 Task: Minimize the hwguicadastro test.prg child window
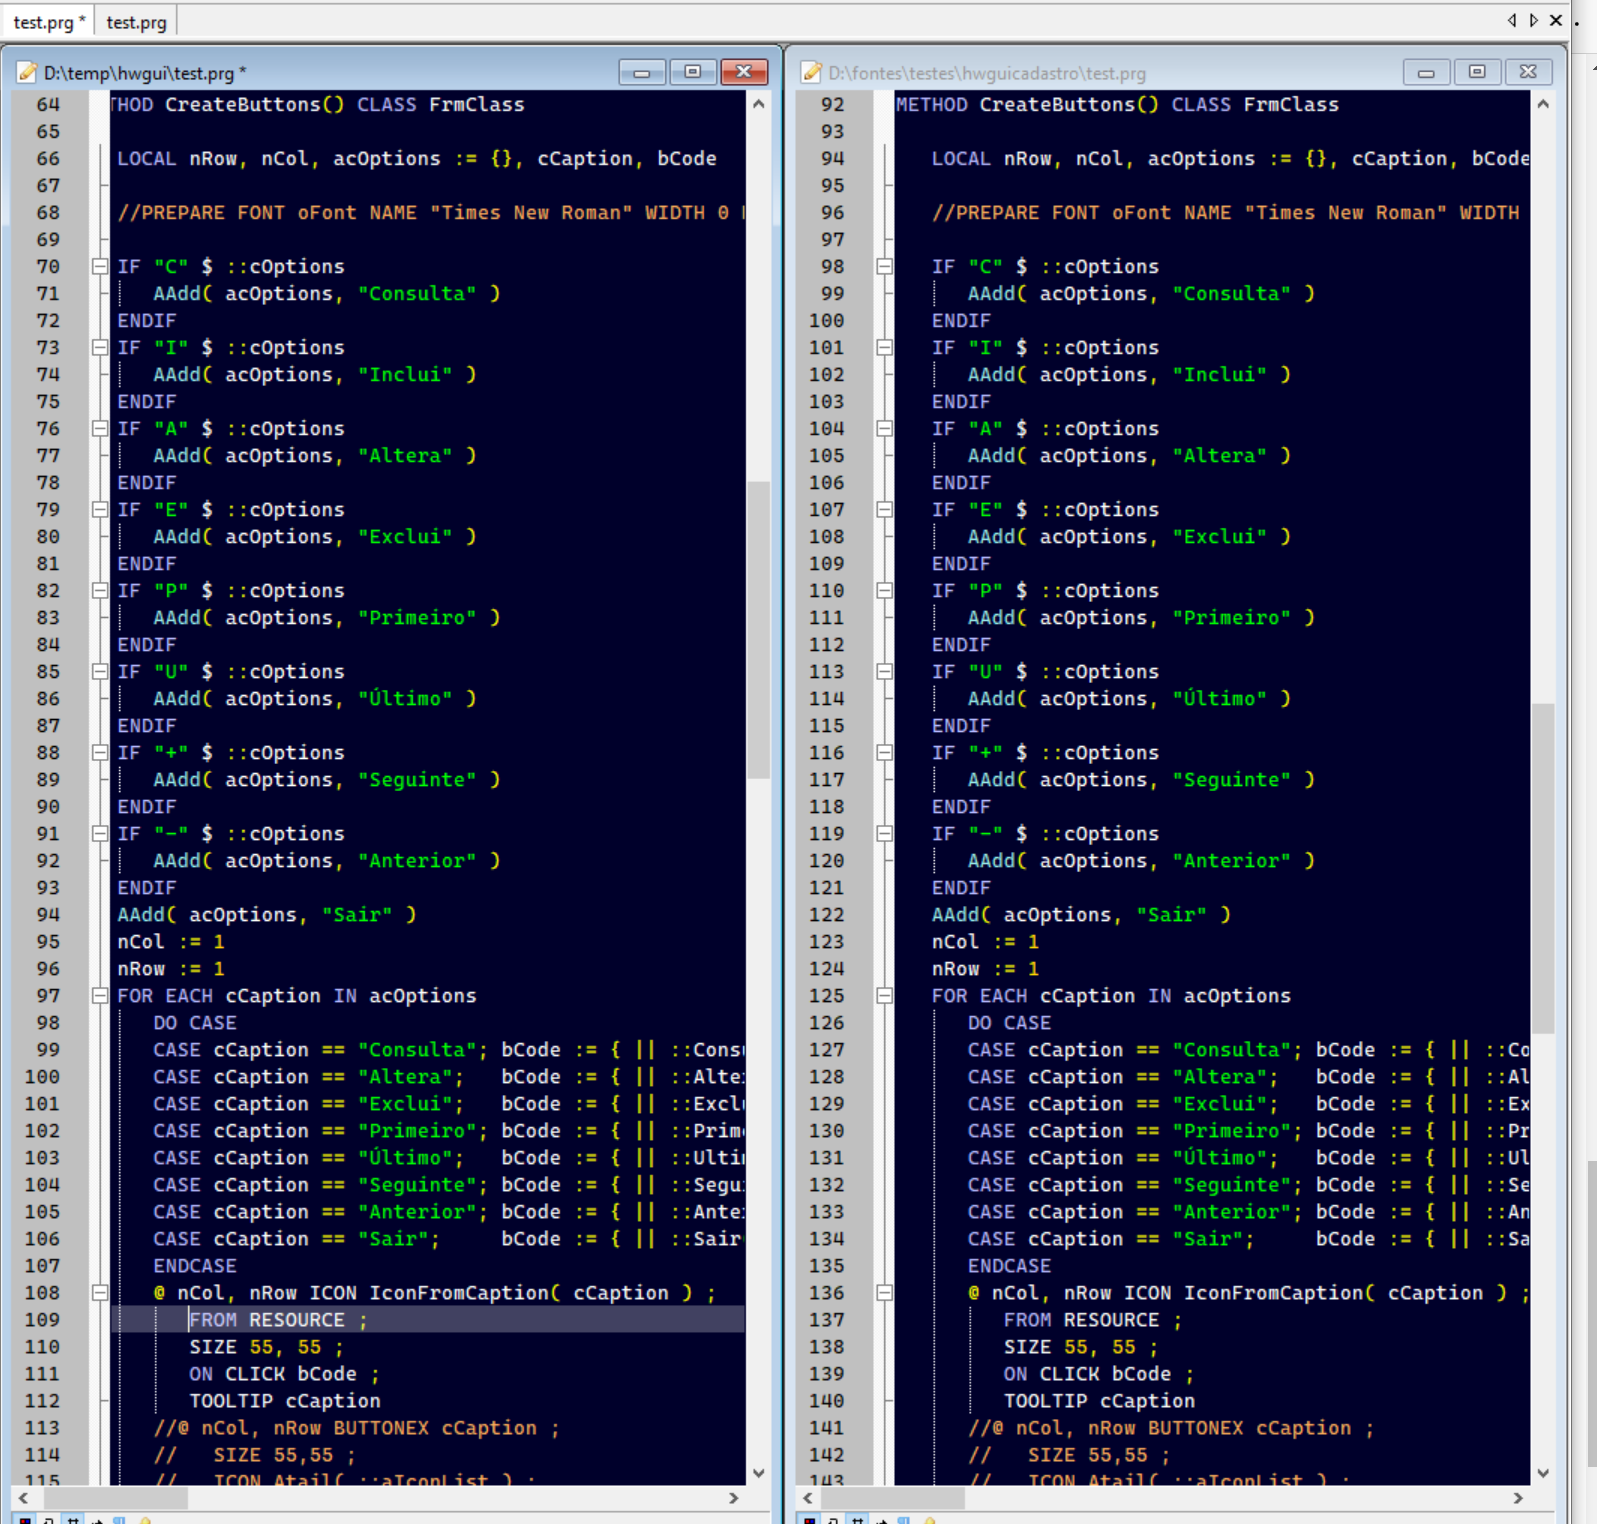click(x=1426, y=72)
